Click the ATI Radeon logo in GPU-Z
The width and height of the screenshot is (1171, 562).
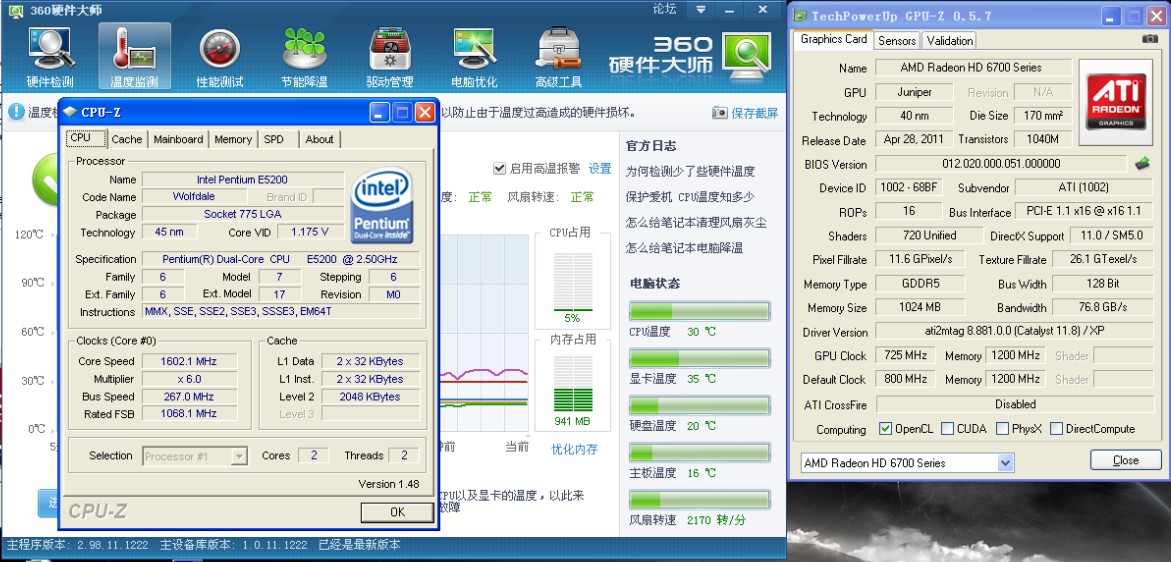point(1116,102)
